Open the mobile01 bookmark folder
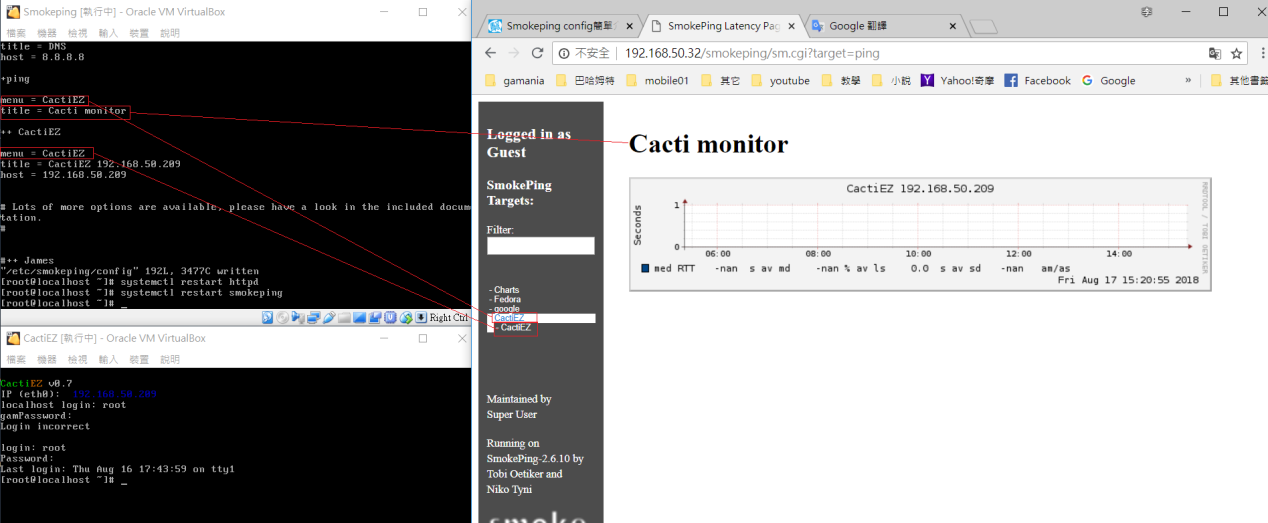Screen dimensions: 1268x523 (x=657, y=81)
